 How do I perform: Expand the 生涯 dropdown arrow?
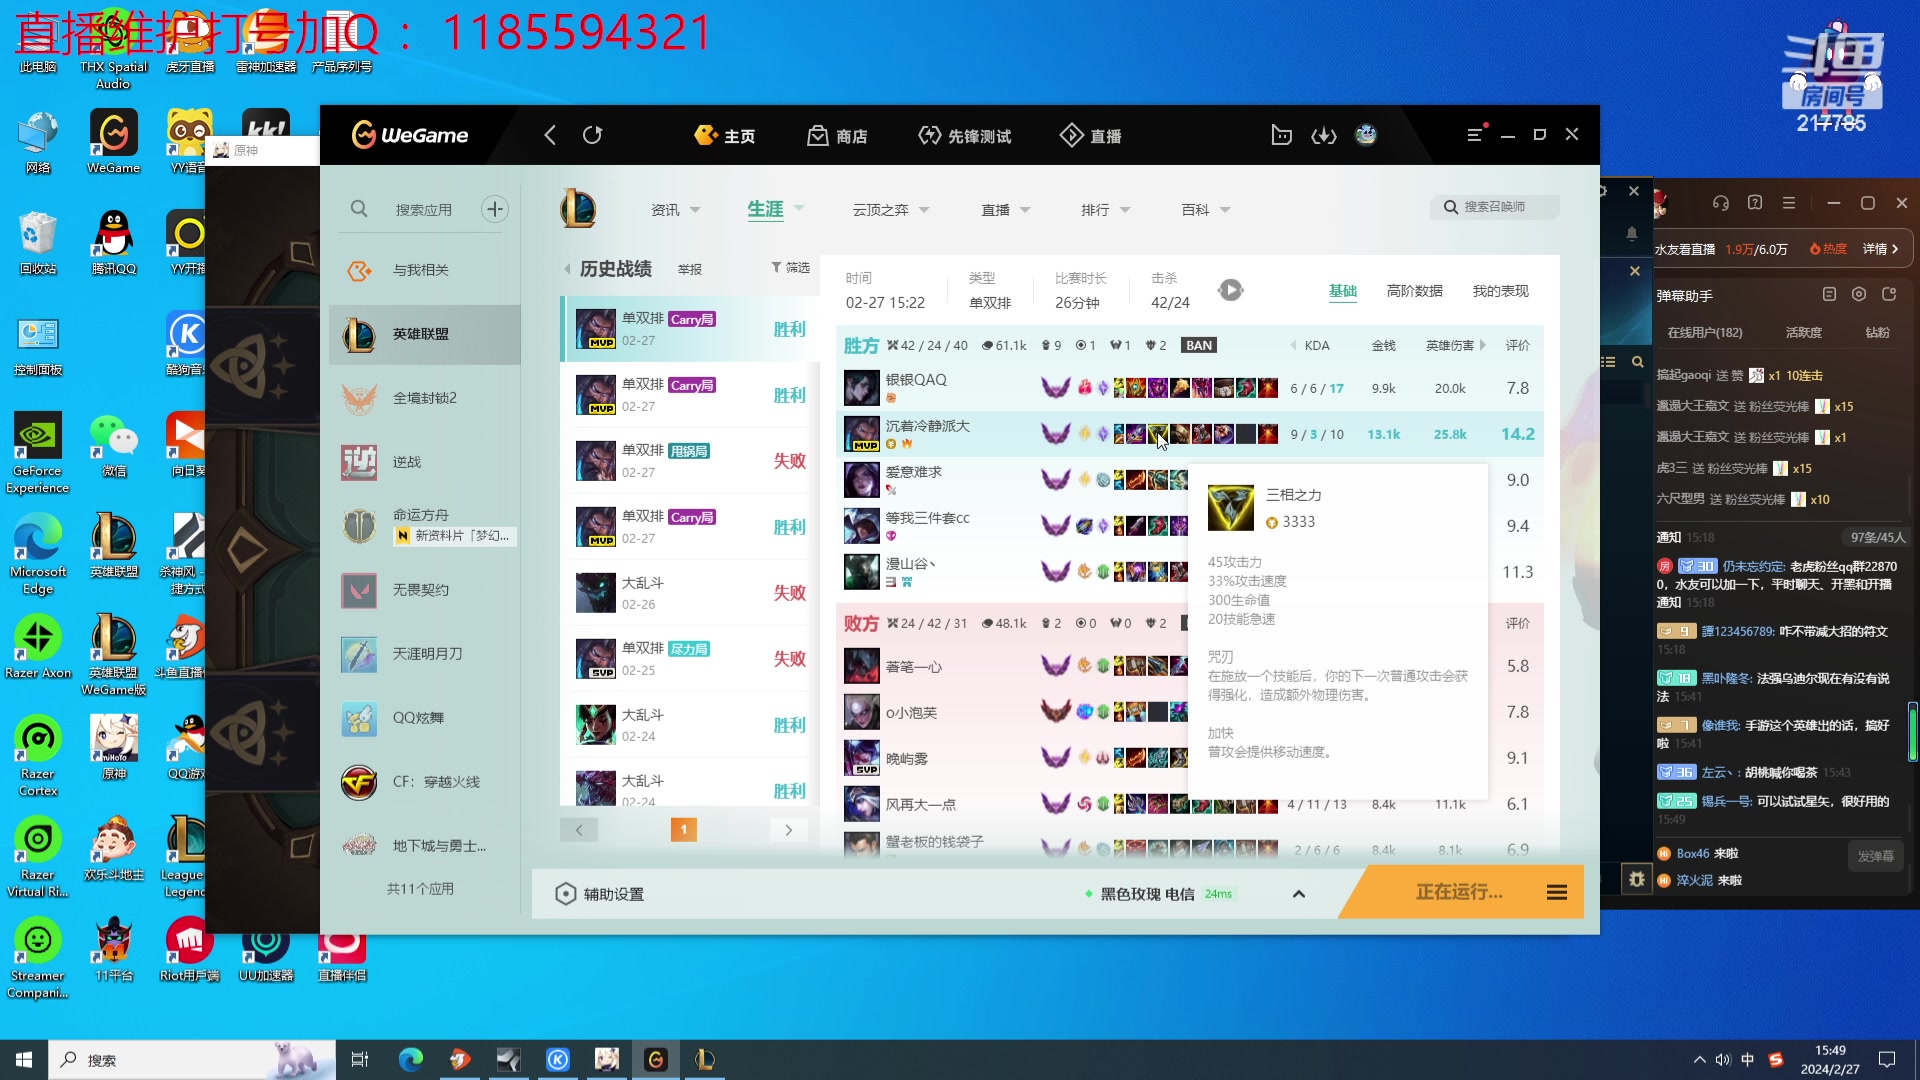click(x=799, y=209)
